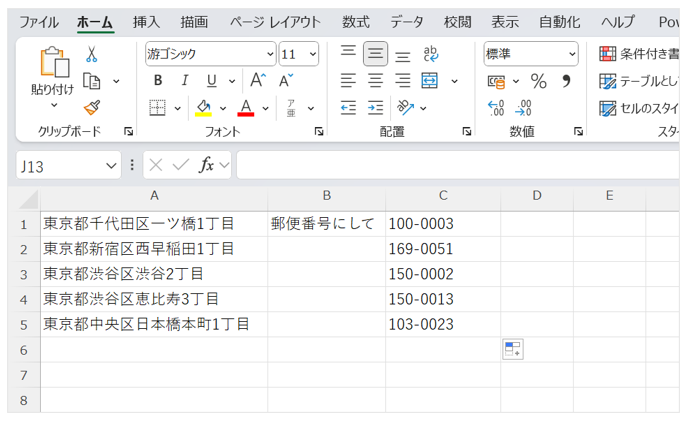Open font settings dialog launcher フォント
Image resolution: width=688 pixels, height=425 pixels.
[x=319, y=131]
